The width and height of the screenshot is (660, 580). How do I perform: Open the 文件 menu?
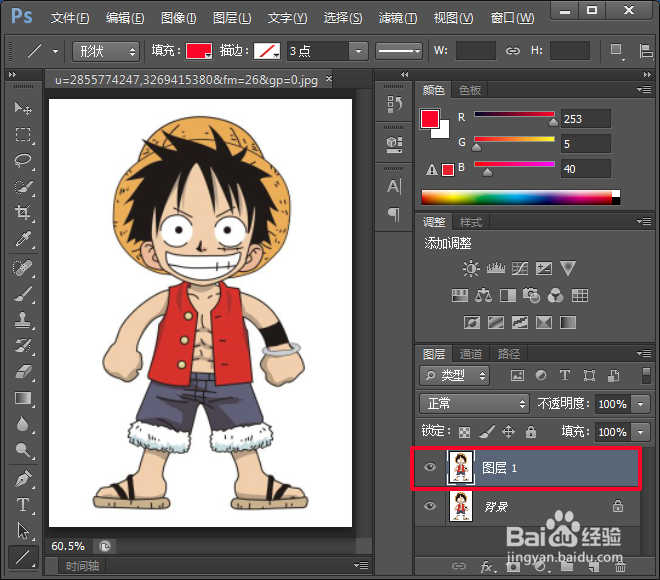(70, 18)
